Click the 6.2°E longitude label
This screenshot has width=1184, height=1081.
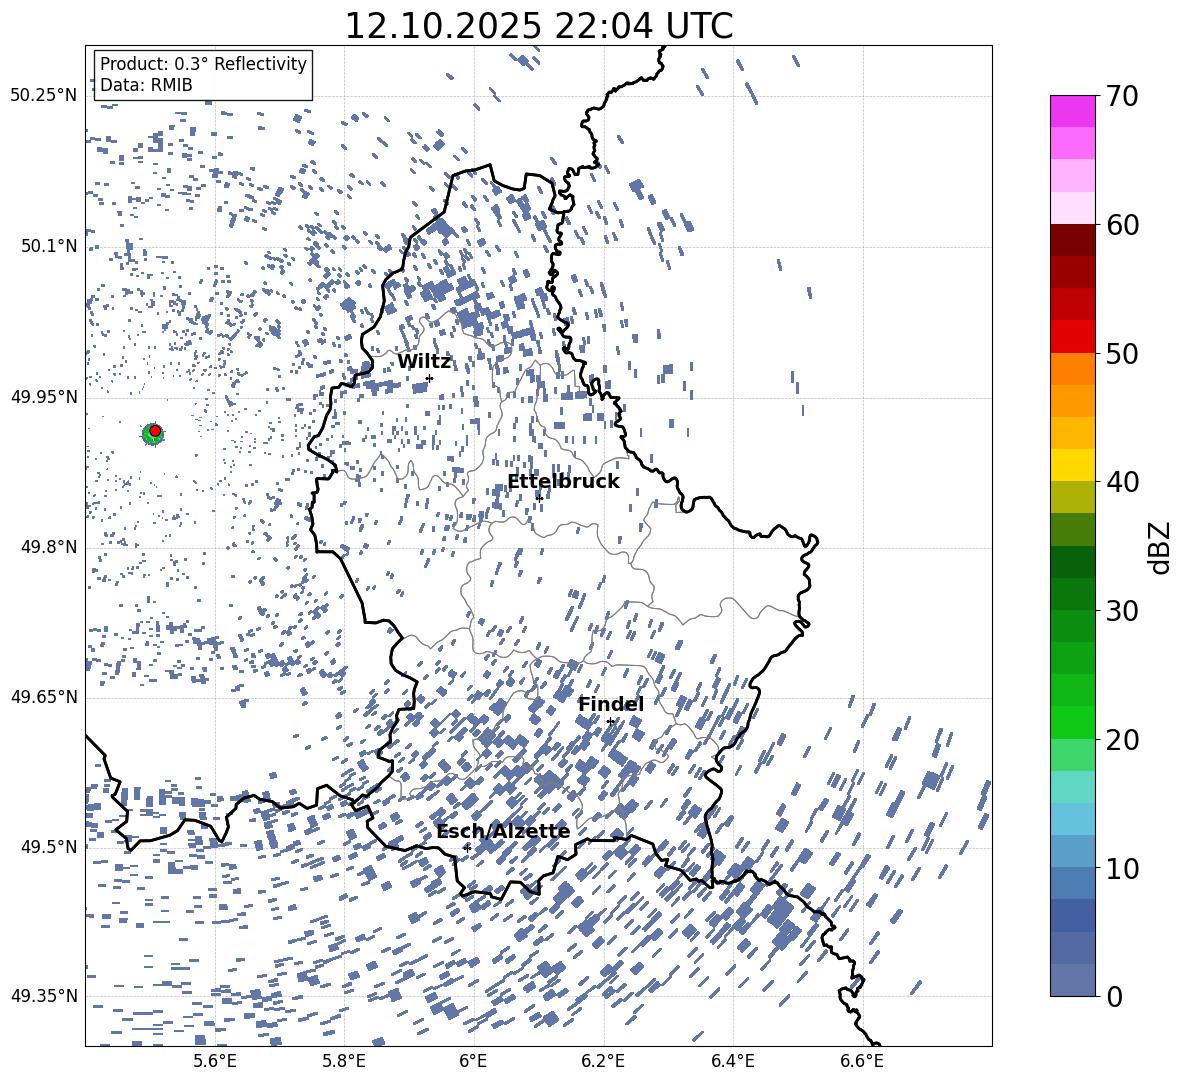coord(603,1061)
